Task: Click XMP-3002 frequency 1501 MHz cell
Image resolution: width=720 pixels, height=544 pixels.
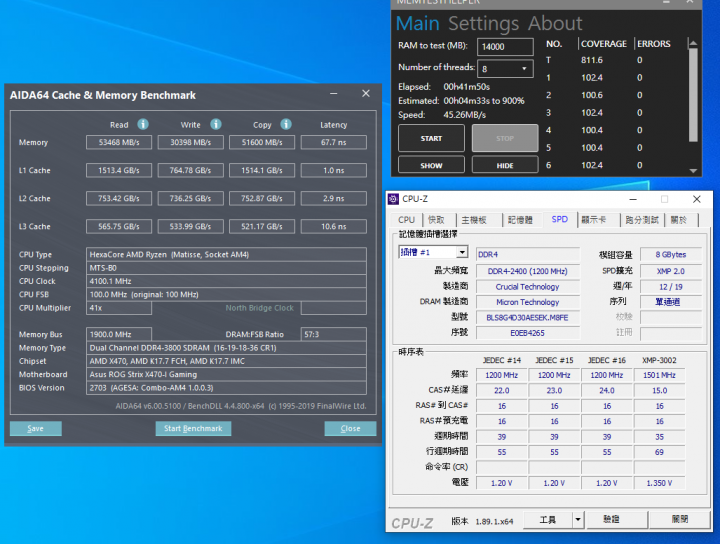Action: tap(659, 375)
